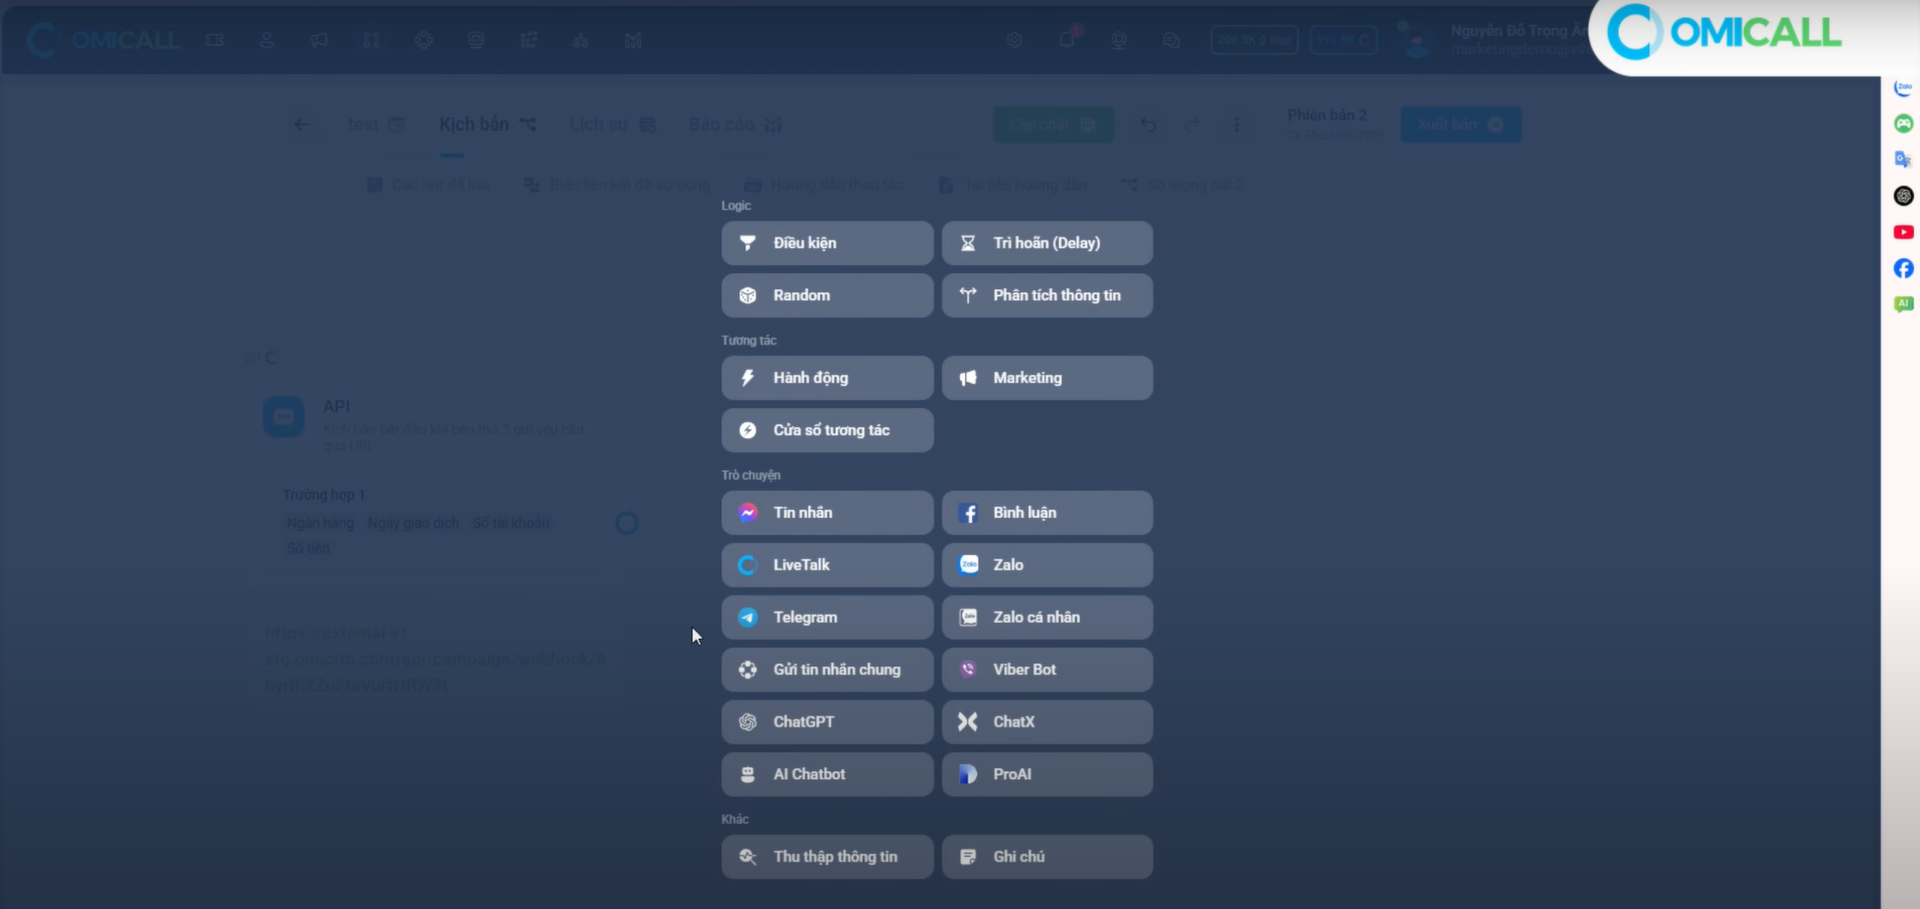
Task: Select Zalo cá nhân option
Action: point(1047,618)
